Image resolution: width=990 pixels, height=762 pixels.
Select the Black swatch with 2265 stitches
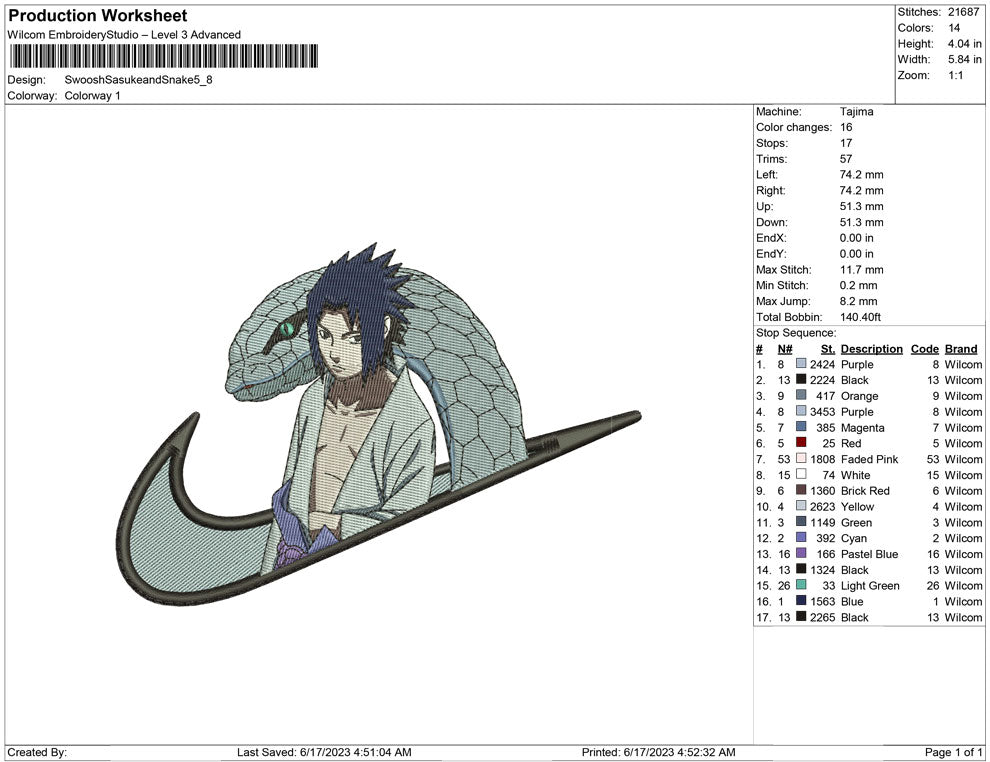(801, 616)
